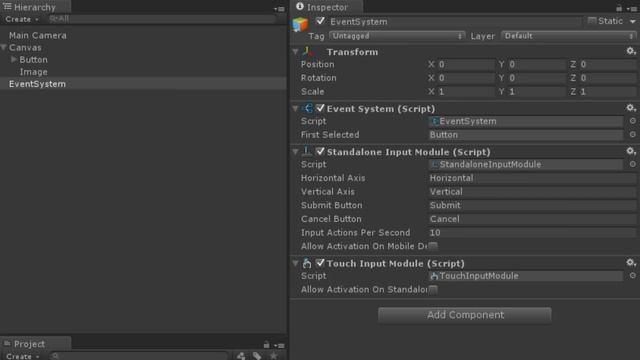Click First Selected Button object field
640x360 pixels.
coord(526,135)
